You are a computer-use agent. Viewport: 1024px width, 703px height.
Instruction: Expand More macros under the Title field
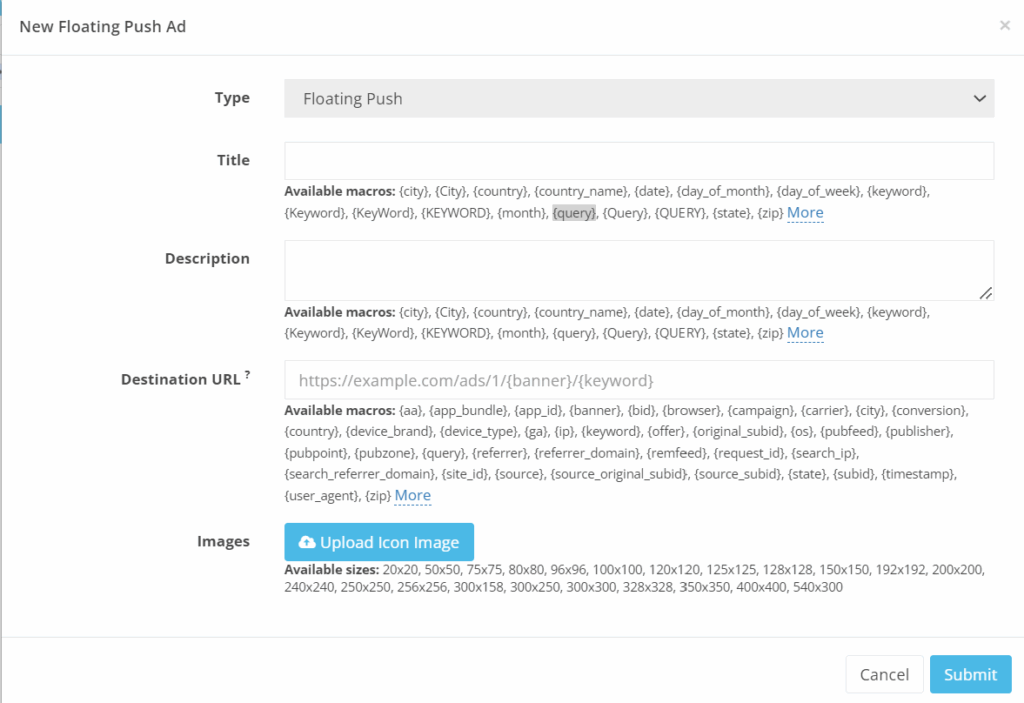805,213
